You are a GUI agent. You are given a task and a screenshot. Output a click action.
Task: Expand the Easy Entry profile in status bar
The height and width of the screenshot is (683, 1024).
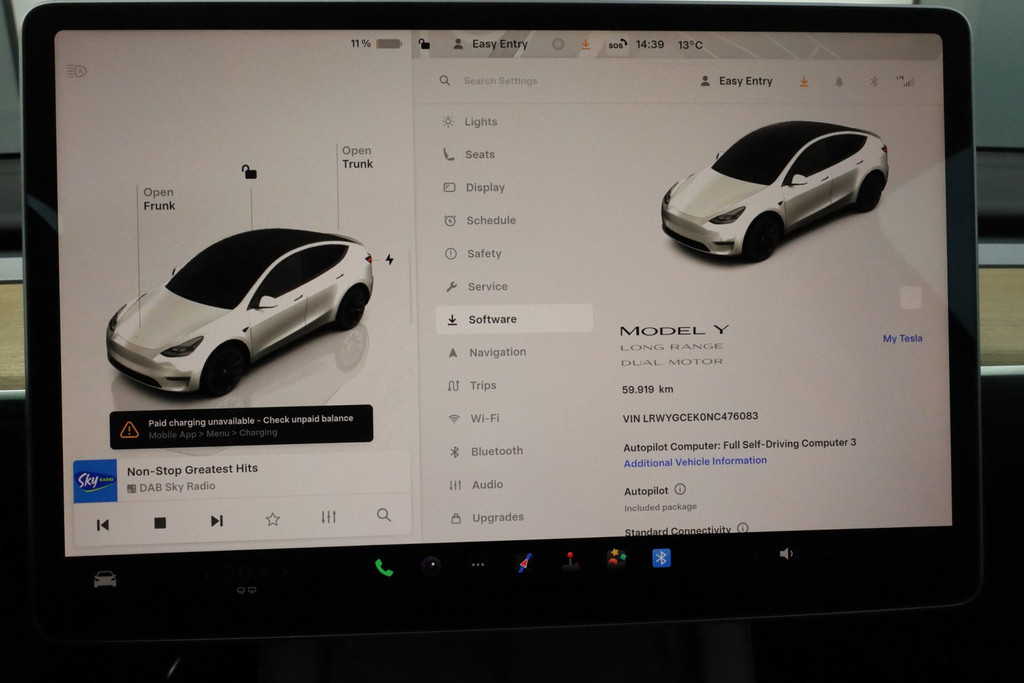(x=490, y=44)
